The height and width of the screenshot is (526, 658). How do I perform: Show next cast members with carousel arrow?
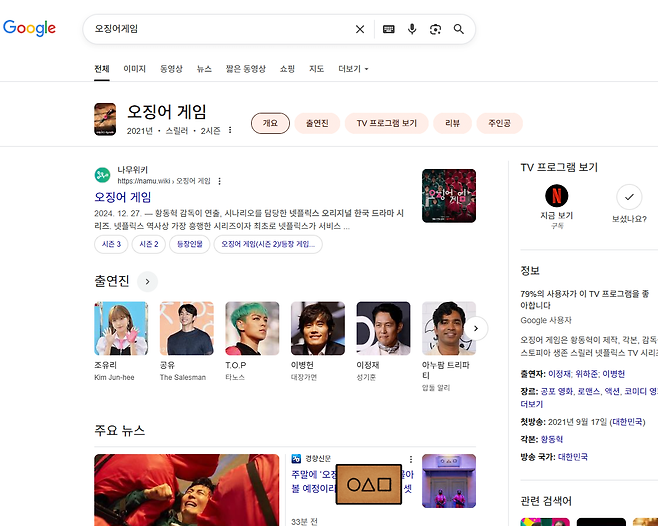pos(476,328)
